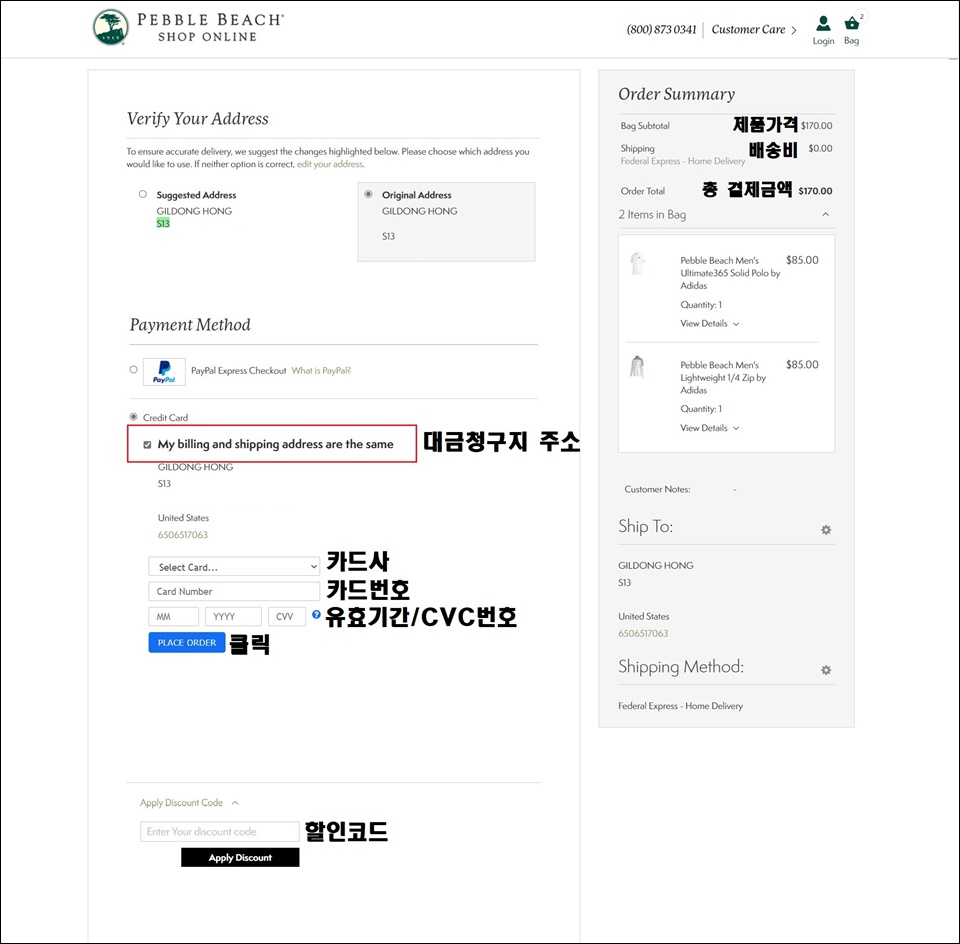The height and width of the screenshot is (944, 960).
Task: Click the (800) 873 0341 phone number
Action: click(x=661, y=29)
